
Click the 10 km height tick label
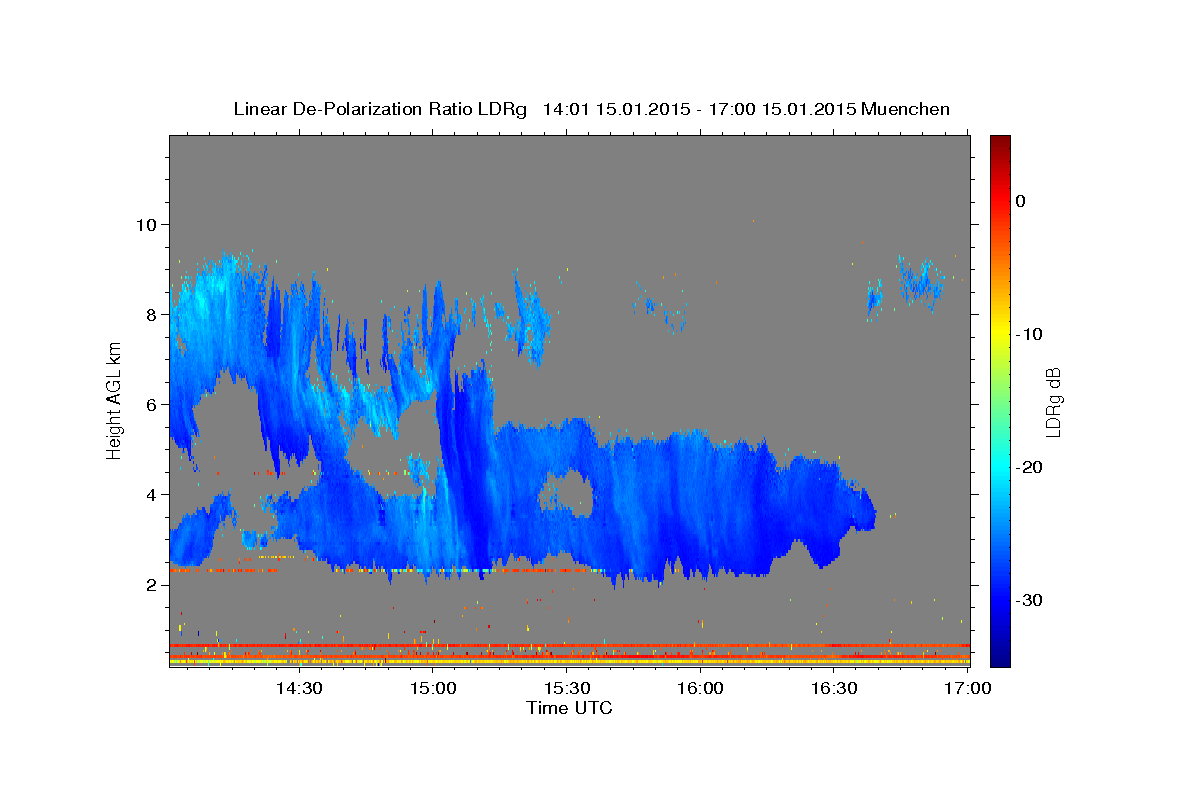click(x=146, y=224)
